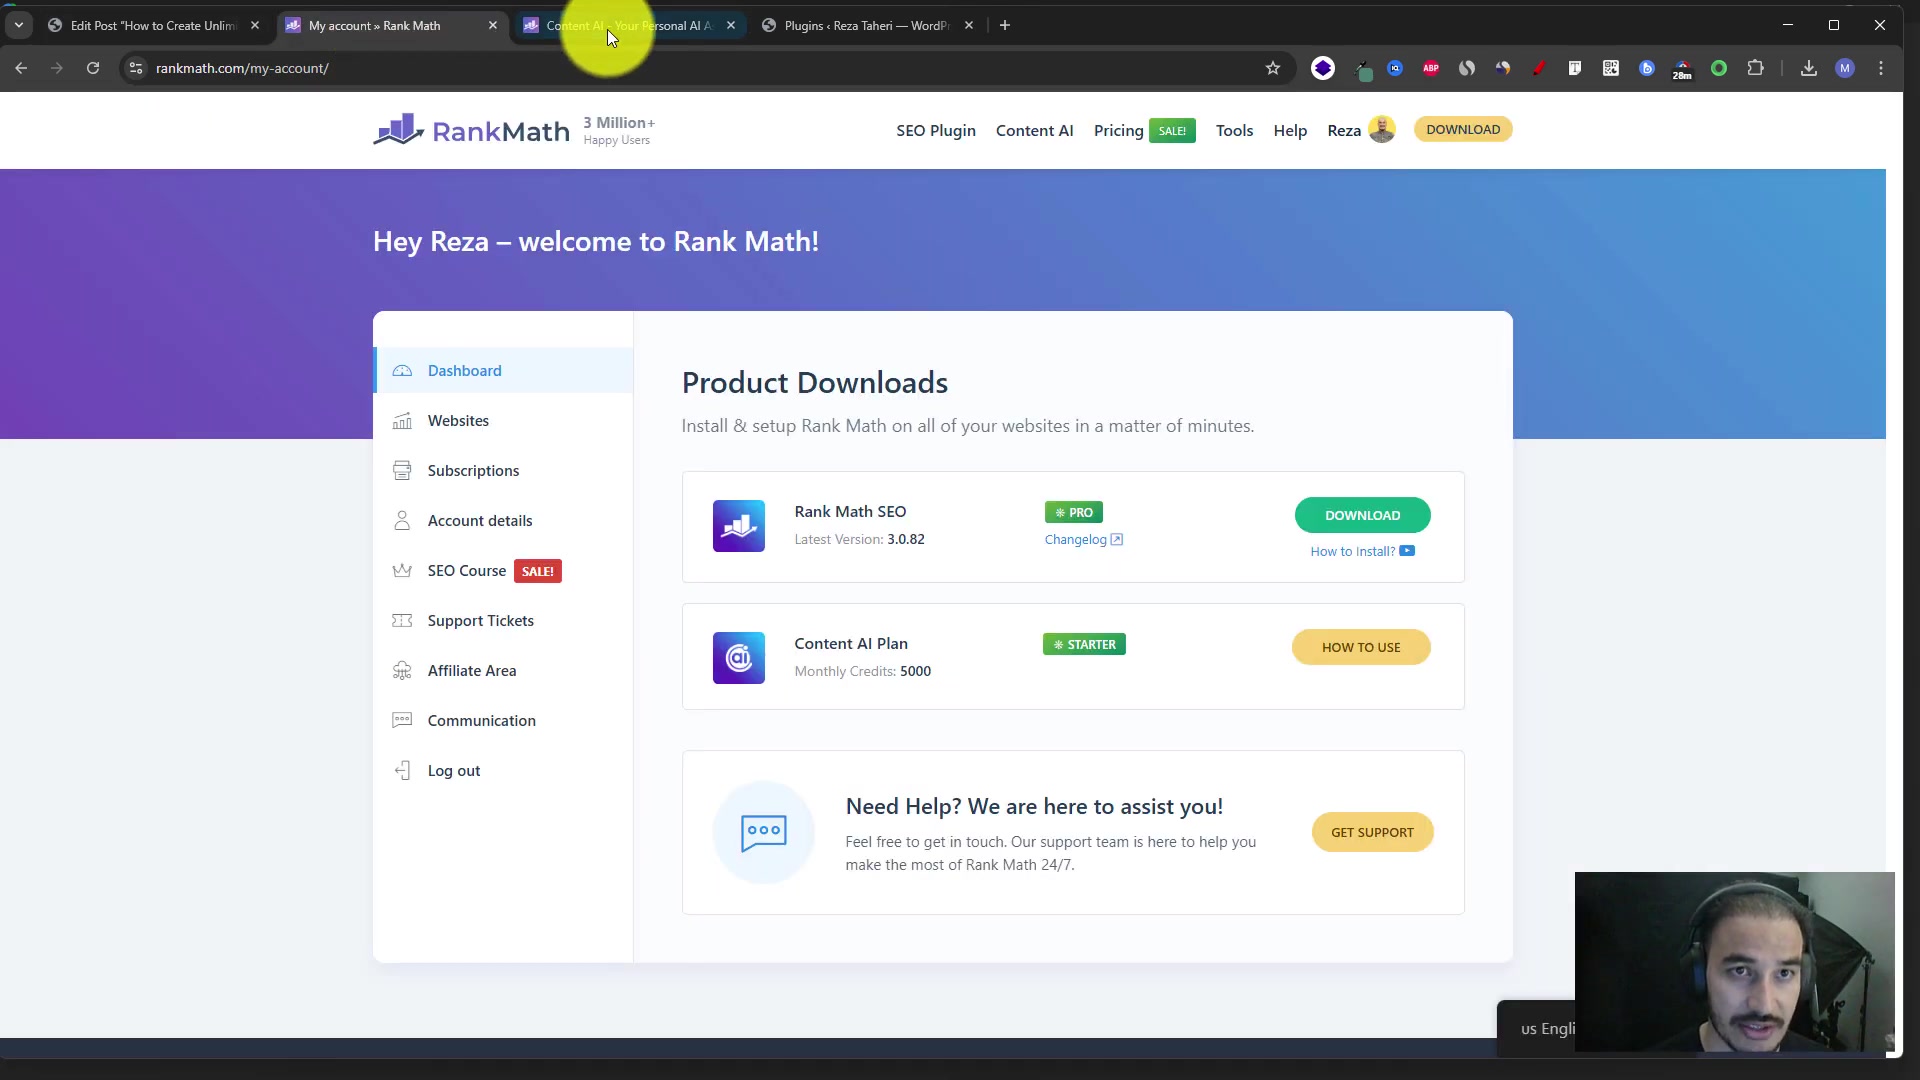Open Pricing in the top navigation
This screenshot has width=1920, height=1080.
click(1118, 130)
